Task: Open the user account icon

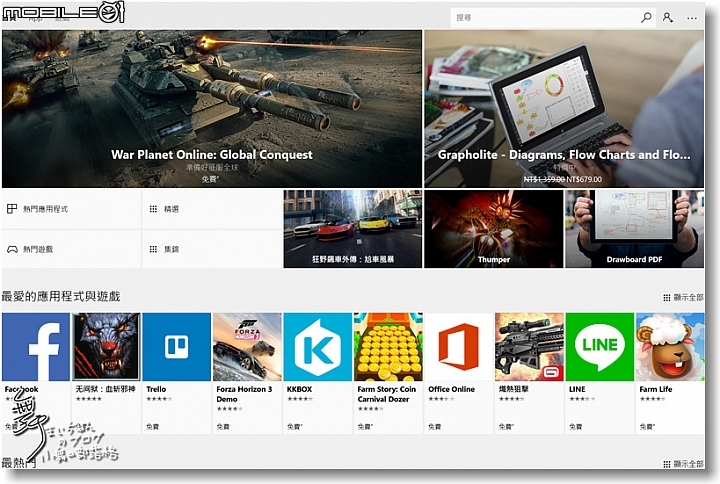Action: (668, 18)
